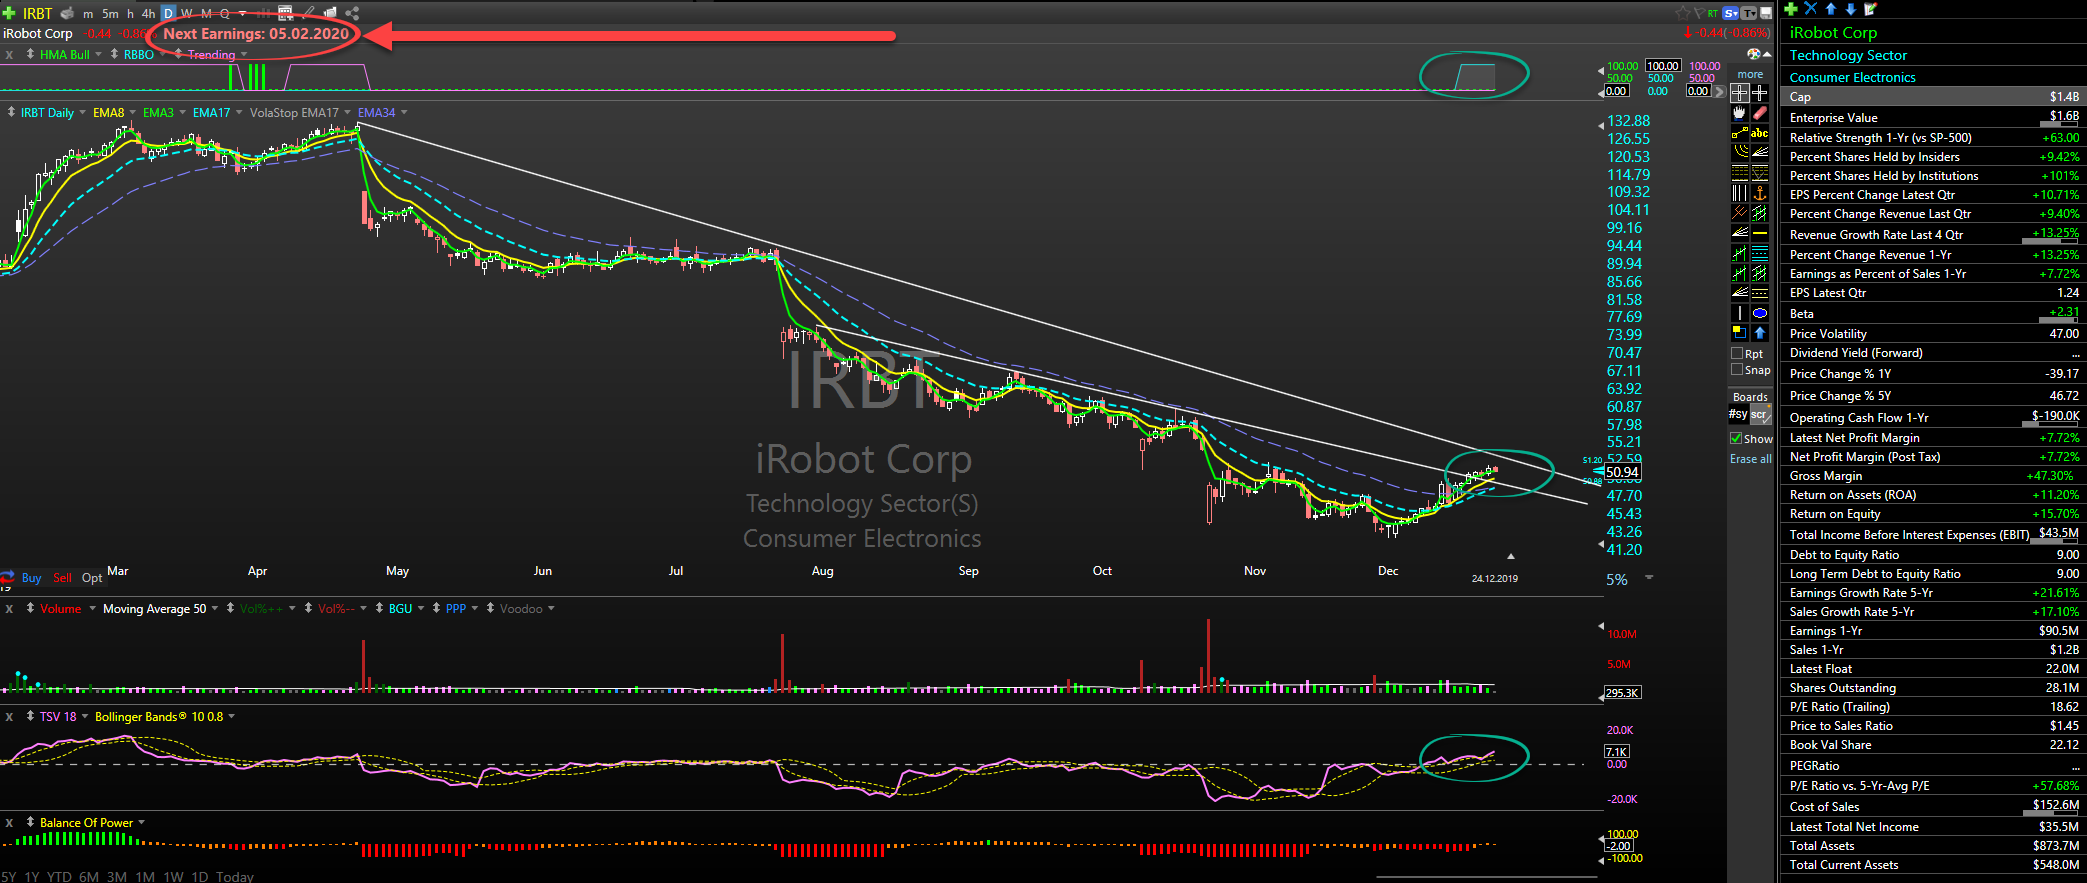
Task: Toggle the Rpt checkbox
Action: coord(1737,354)
